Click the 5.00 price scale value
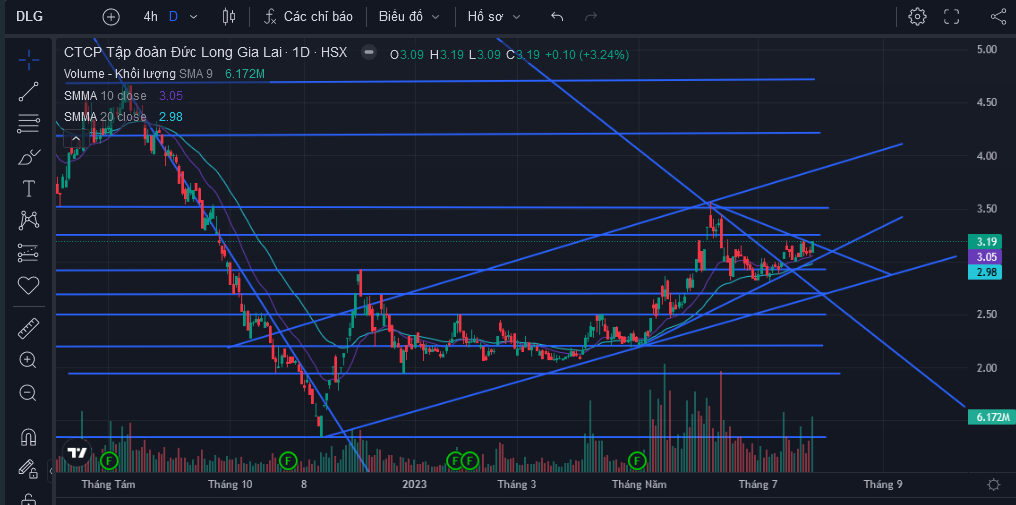This screenshot has height=505, width=1016. tap(987, 49)
